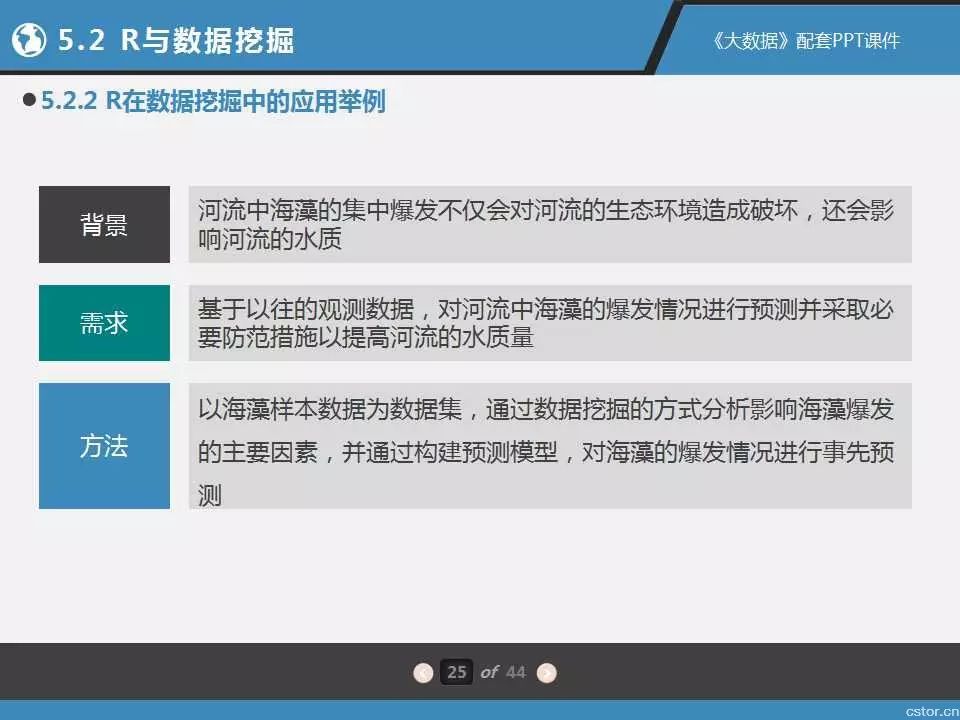Open the cstor.cn watermark link

(x=929, y=709)
